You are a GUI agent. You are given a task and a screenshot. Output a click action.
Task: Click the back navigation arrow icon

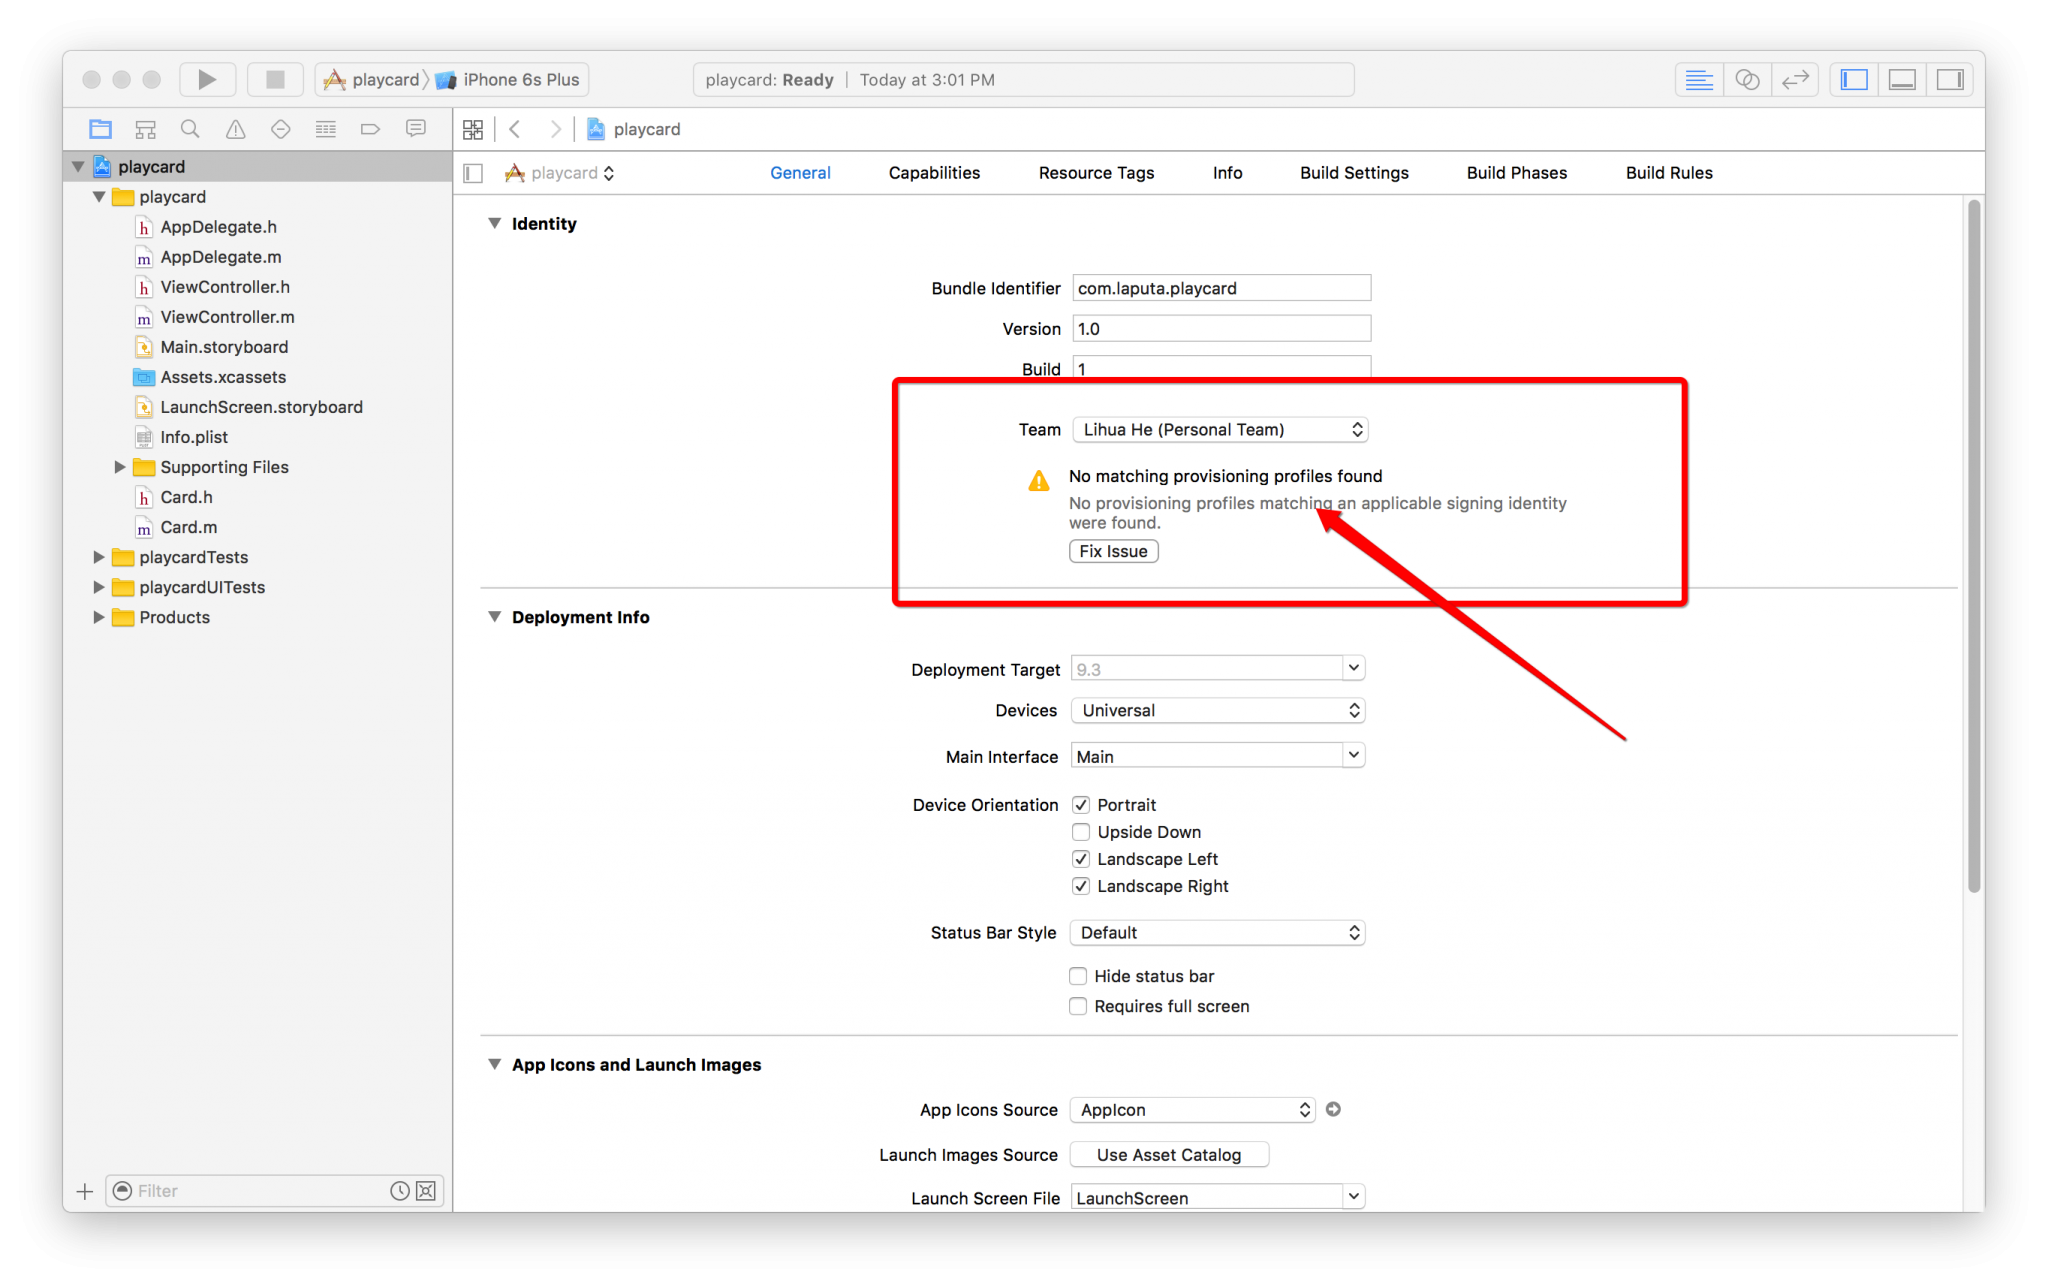point(516,129)
